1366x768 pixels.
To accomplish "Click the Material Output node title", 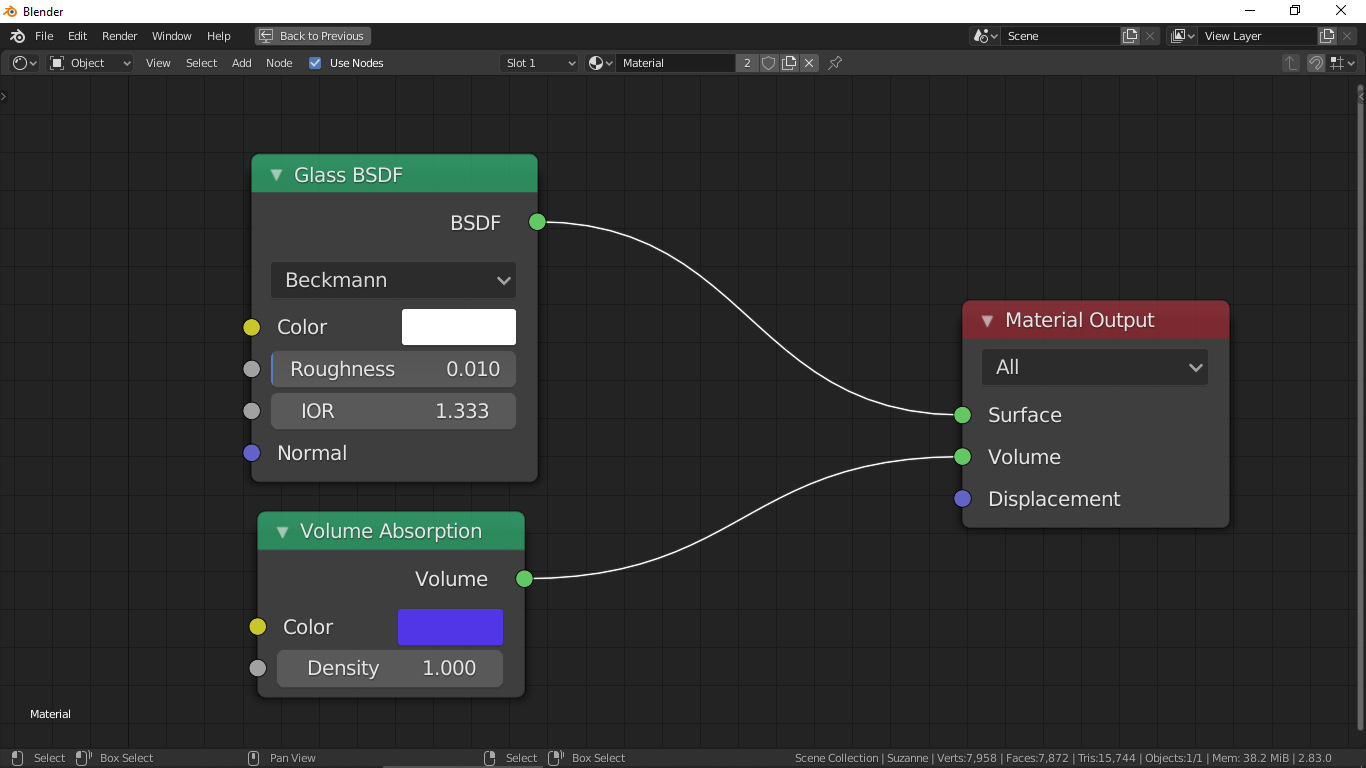I will (x=1080, y=320).
